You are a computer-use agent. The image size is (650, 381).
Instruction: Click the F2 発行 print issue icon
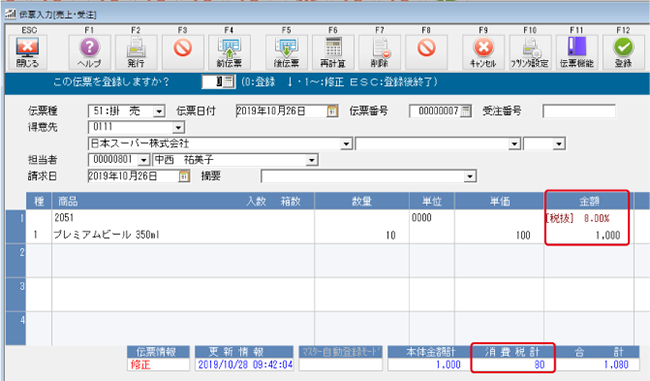pyautogui.click(x=136, y=52)
